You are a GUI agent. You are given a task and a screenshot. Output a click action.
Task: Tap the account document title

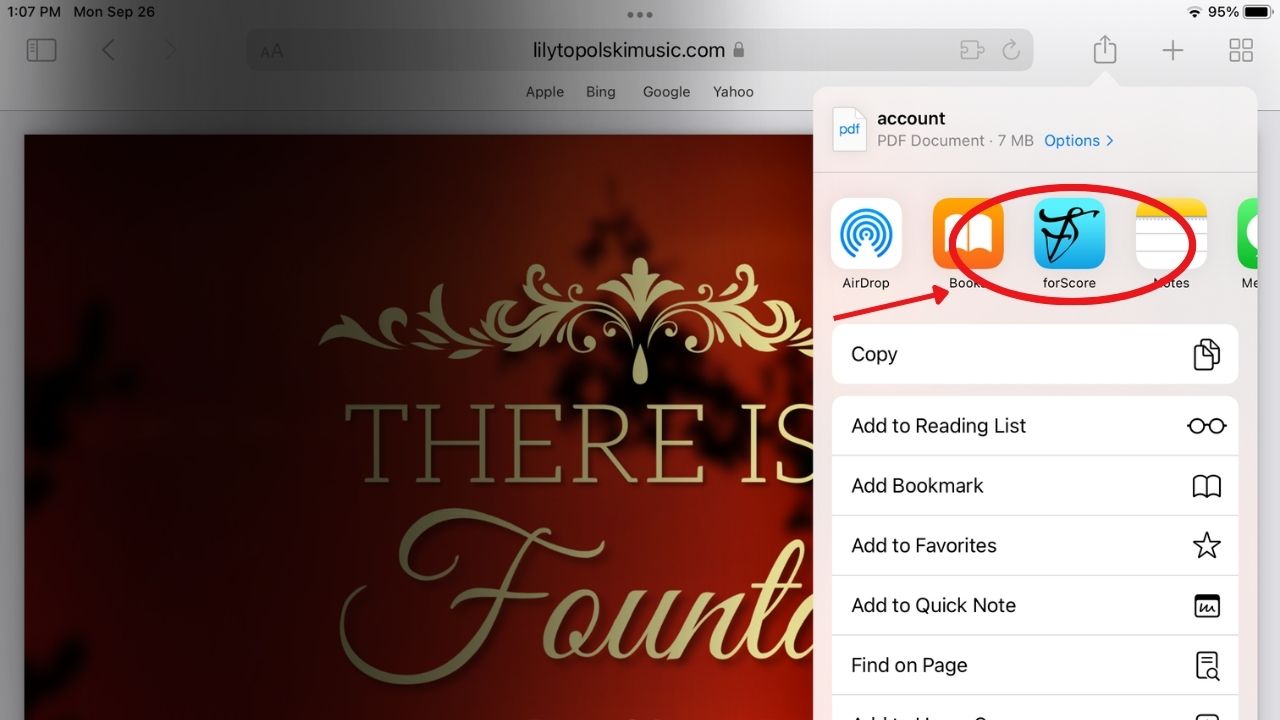pyautogui.click(x=911, y=118)
